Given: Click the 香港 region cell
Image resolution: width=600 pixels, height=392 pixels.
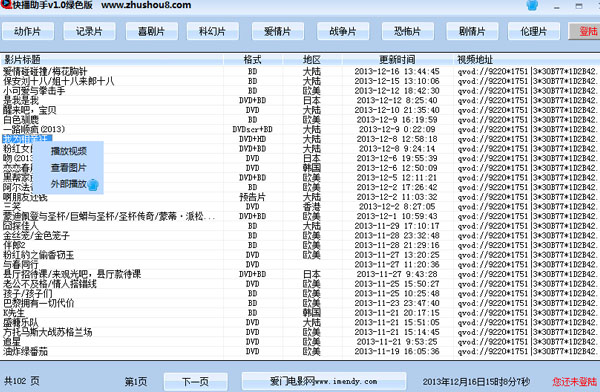Looking at the screenshot, I should click(312, 207).
